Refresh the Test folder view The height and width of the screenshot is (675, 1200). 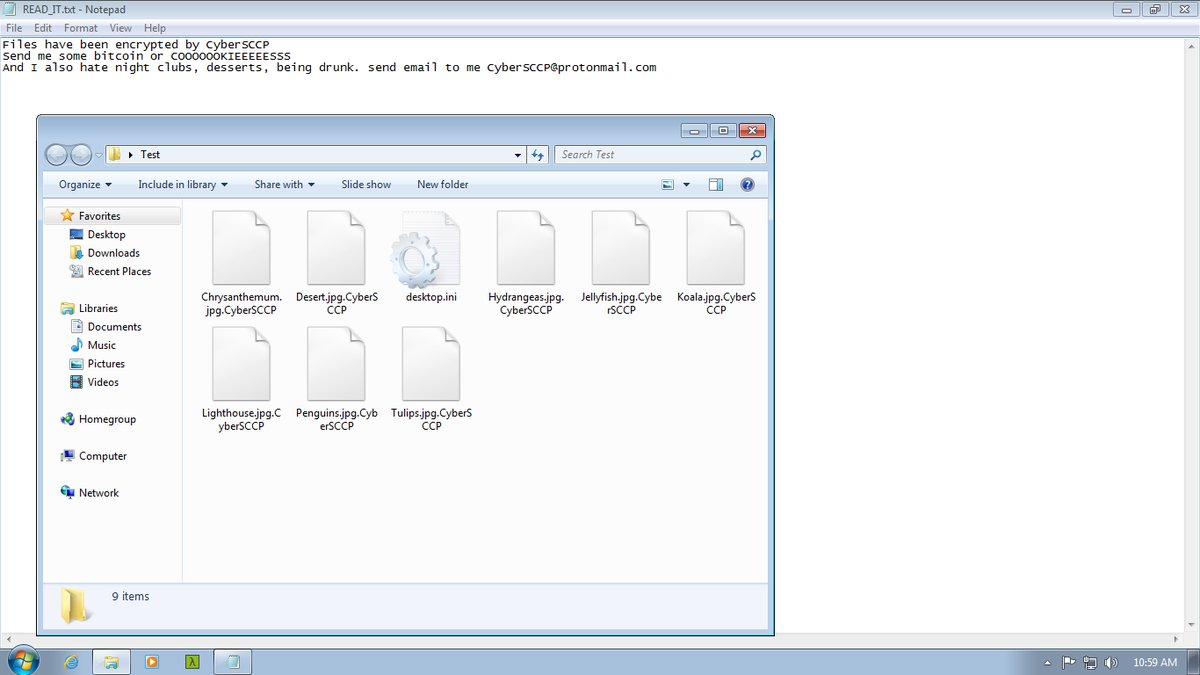point(538,155)
